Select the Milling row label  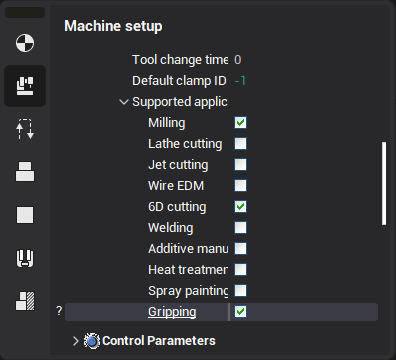[167, 123]
